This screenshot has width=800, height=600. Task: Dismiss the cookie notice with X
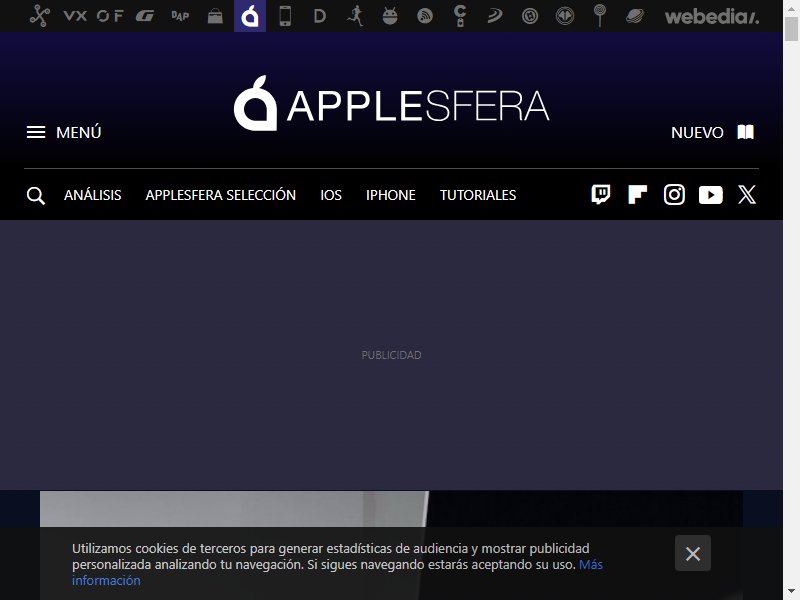693,554
